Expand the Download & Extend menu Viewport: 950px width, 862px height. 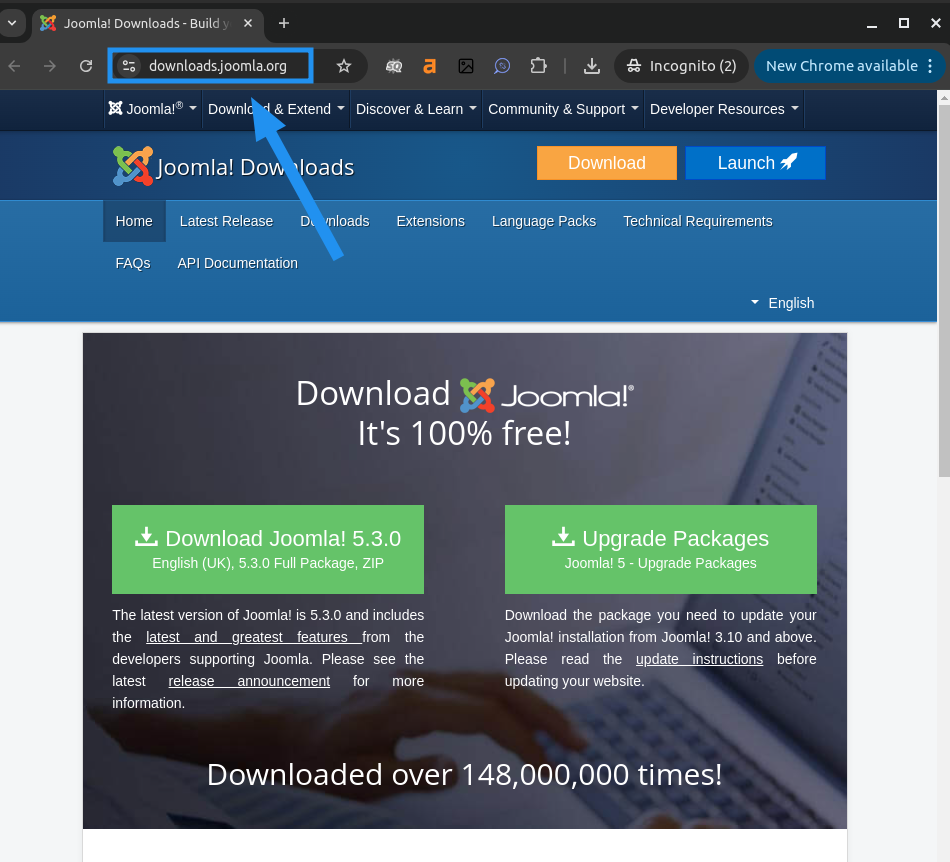(276, 109)
